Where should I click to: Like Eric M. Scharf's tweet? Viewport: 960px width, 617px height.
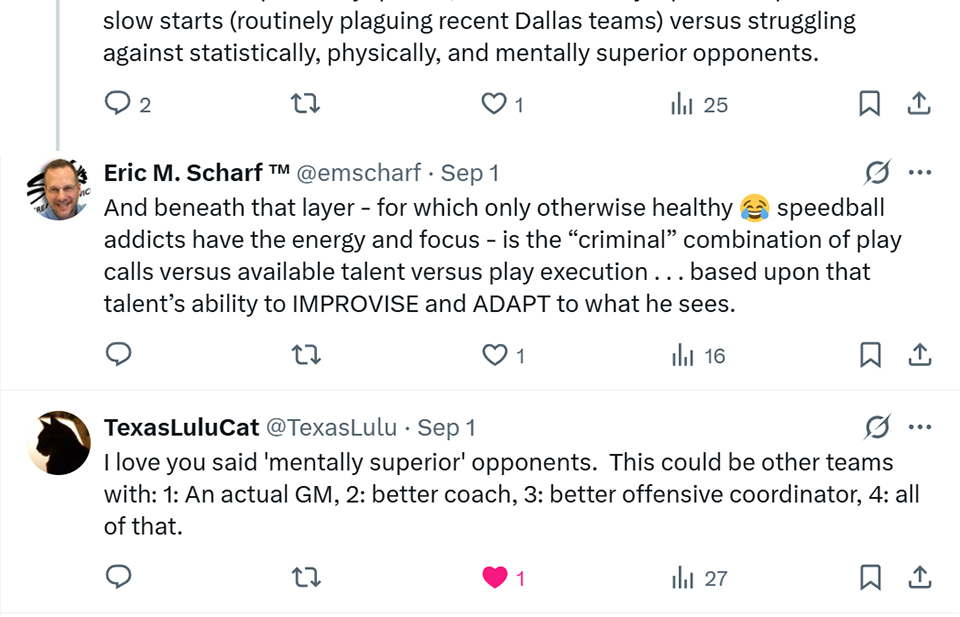tap(495, 355)
